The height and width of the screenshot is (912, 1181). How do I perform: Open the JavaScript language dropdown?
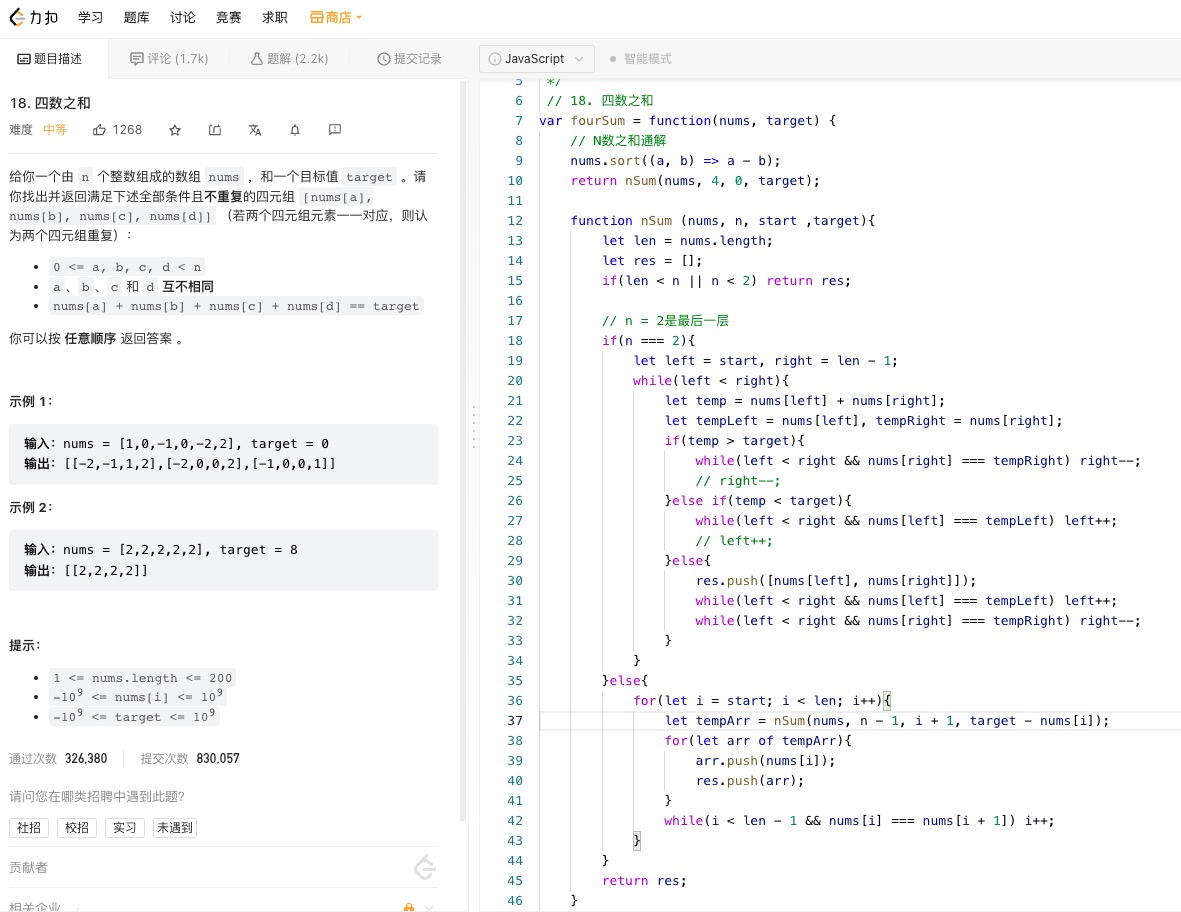(x=536, y=59)
